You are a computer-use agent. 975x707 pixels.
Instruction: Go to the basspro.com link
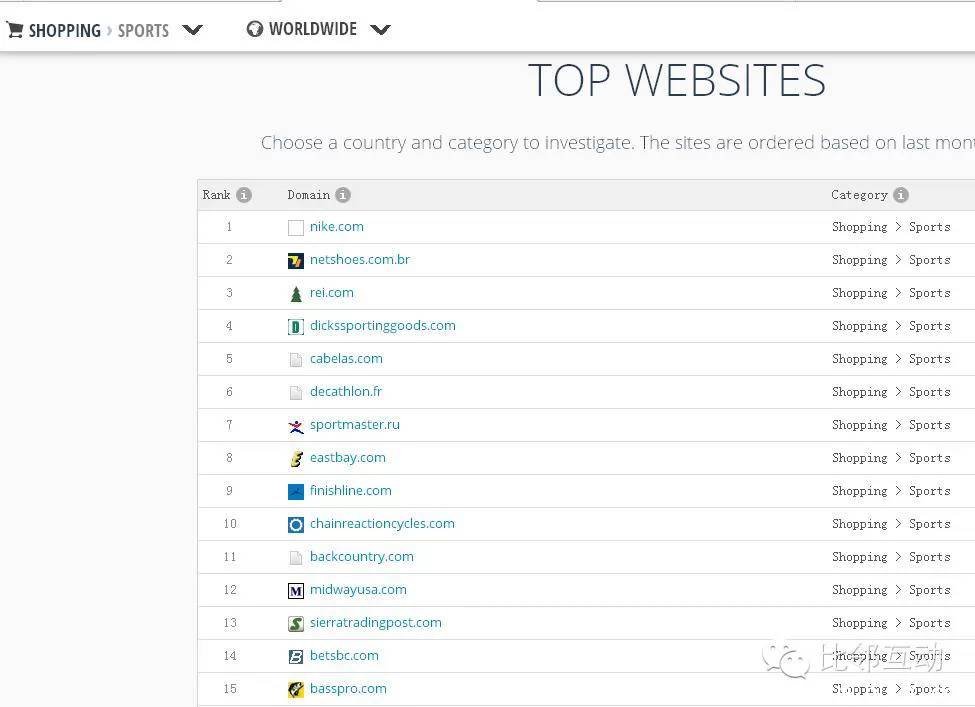[348, 688]
